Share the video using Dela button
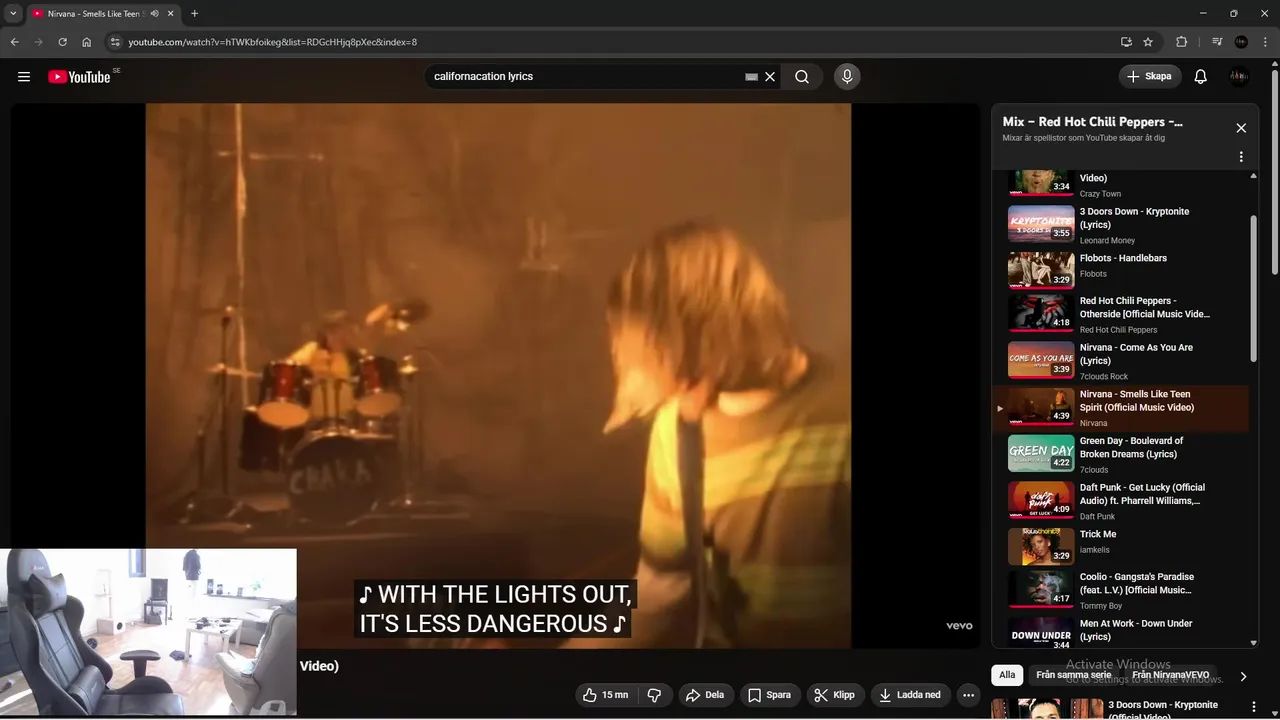Image resolution: width=1280 pixels, height=720 pixels. 705,695
